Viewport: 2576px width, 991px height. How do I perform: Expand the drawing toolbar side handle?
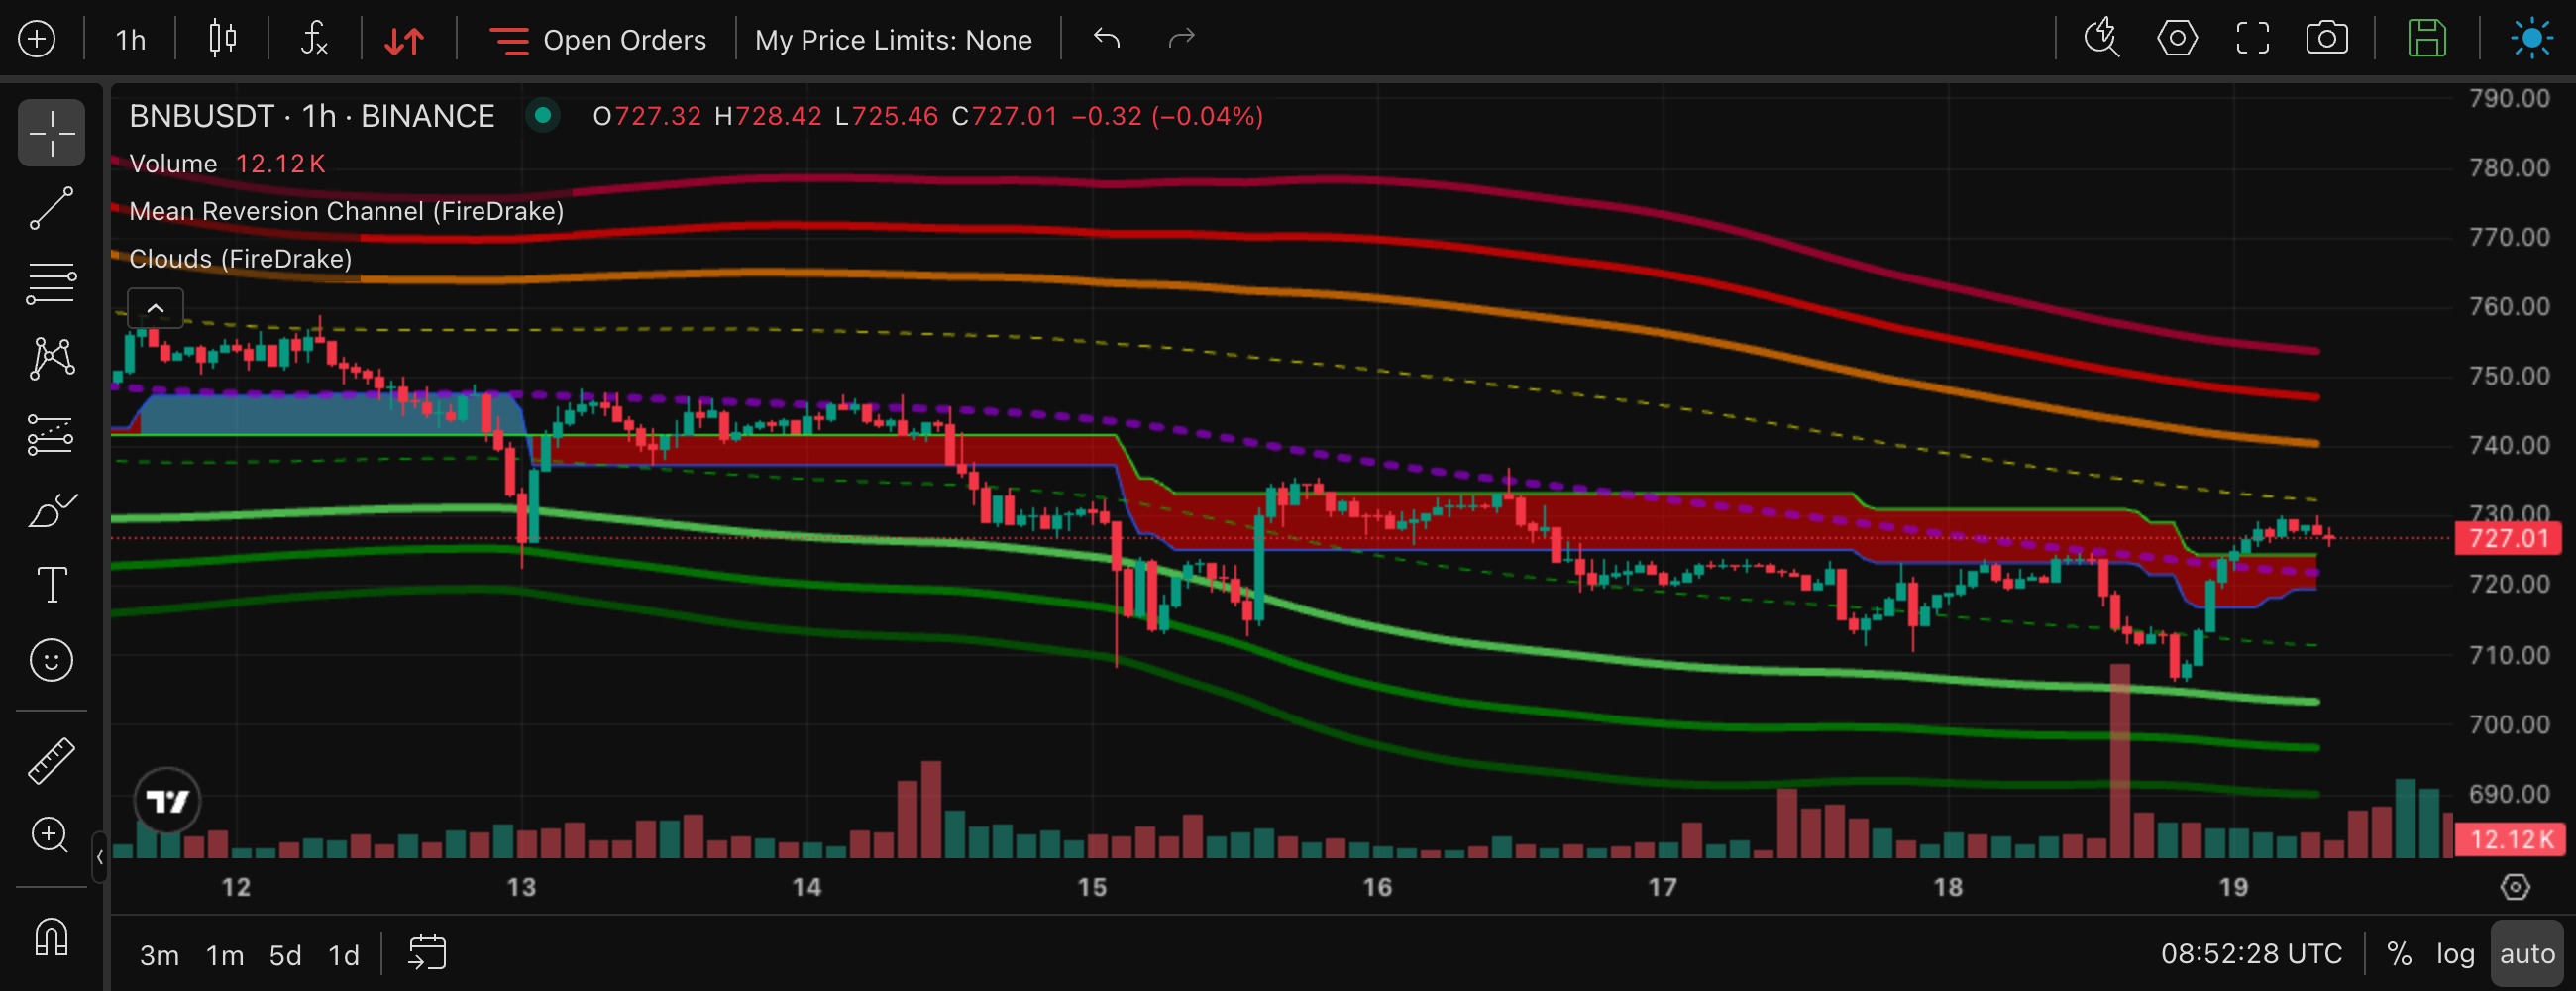click(x=99, y=857)
